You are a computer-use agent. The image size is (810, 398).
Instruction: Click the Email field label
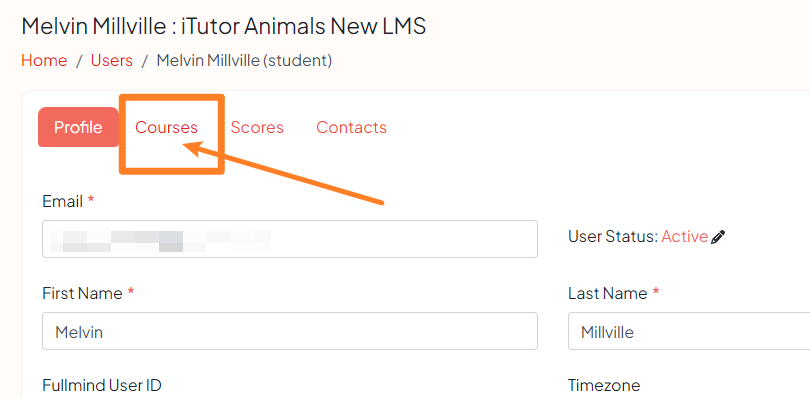(x=63, y=202)
